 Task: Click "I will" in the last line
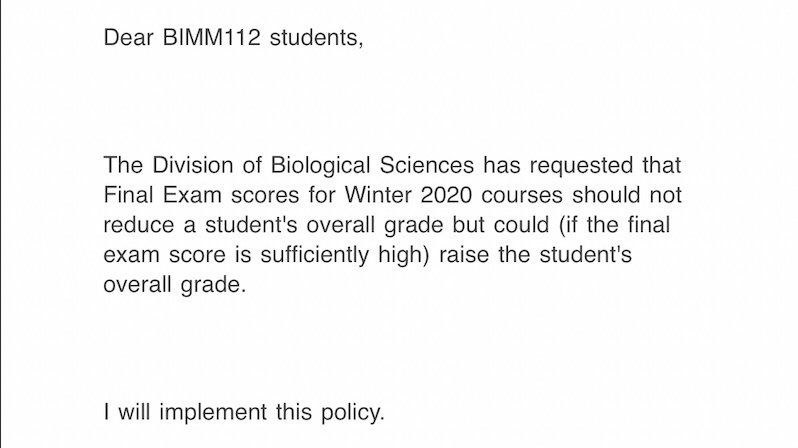127,410
